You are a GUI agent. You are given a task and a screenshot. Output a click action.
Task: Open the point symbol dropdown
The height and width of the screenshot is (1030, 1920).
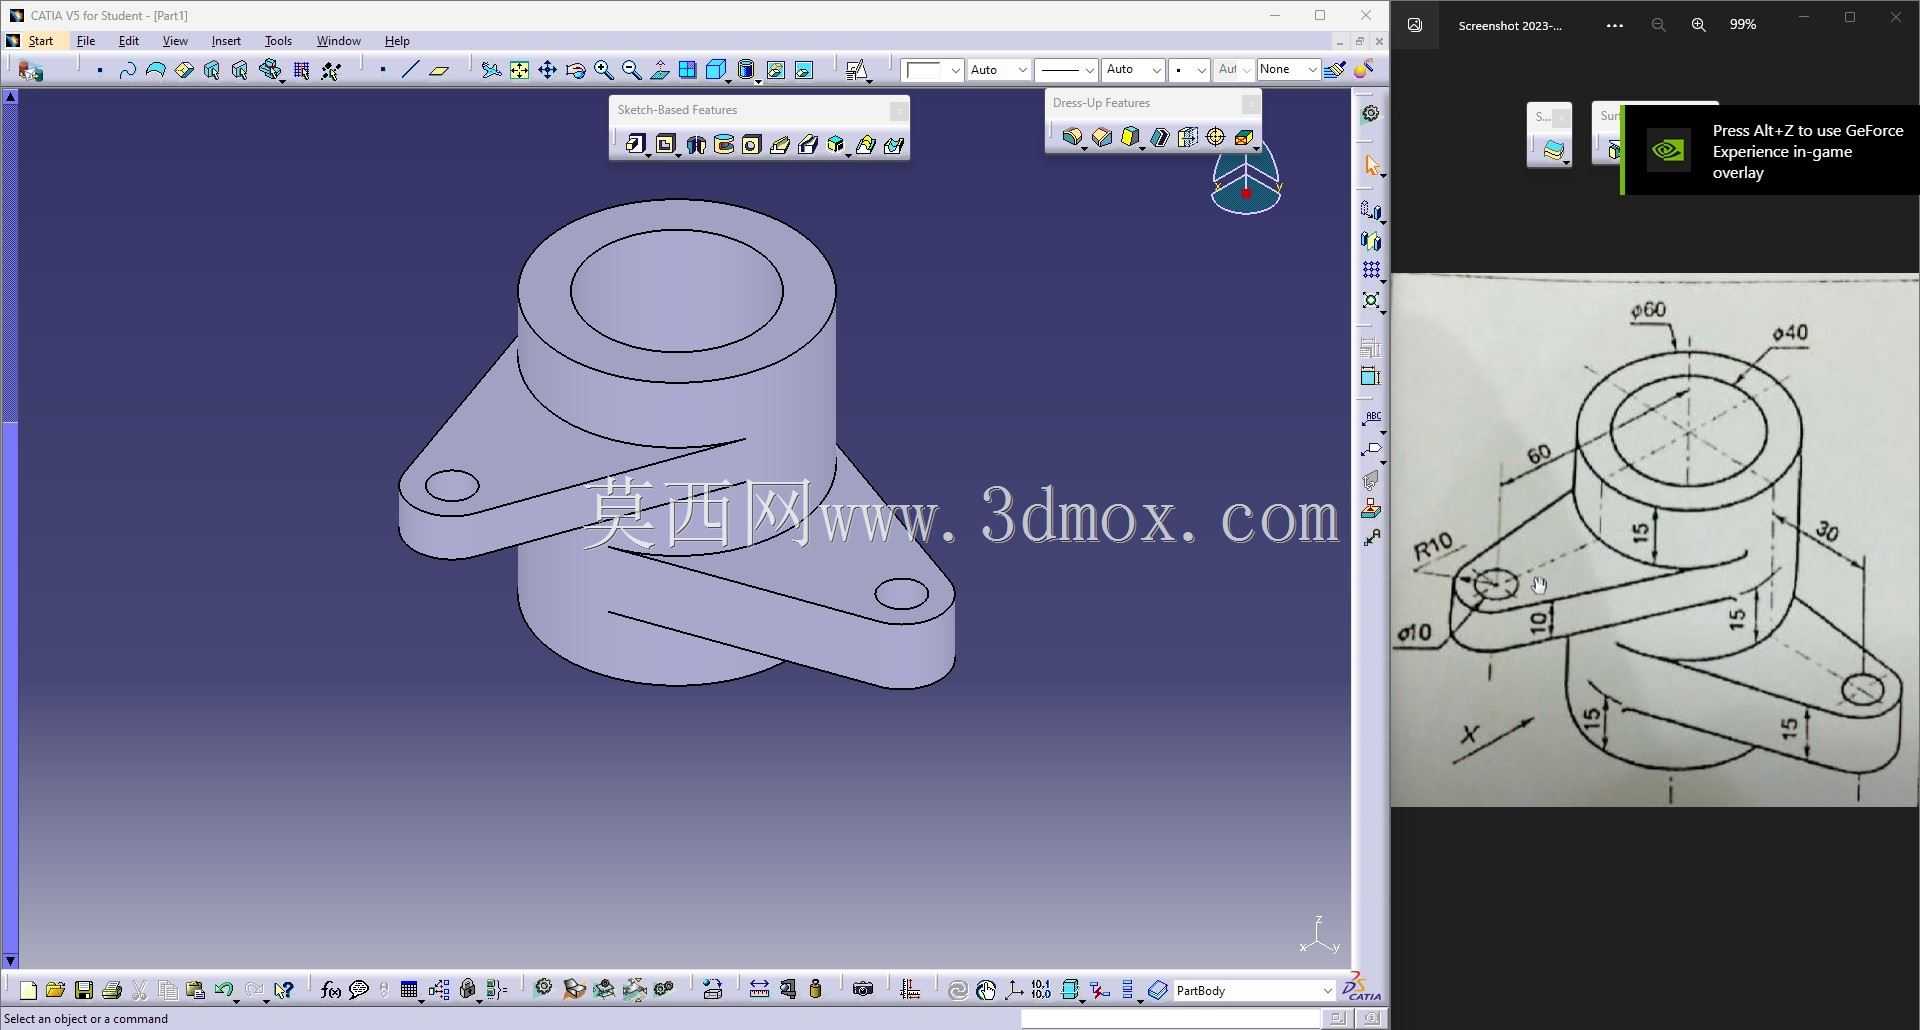[1201, 70]
